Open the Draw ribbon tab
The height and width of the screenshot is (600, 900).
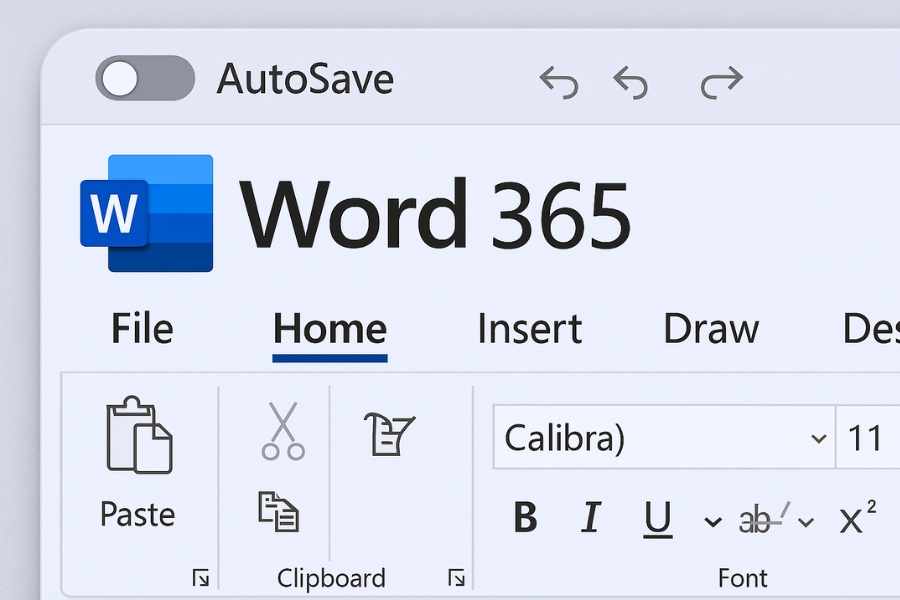point(711,329)
